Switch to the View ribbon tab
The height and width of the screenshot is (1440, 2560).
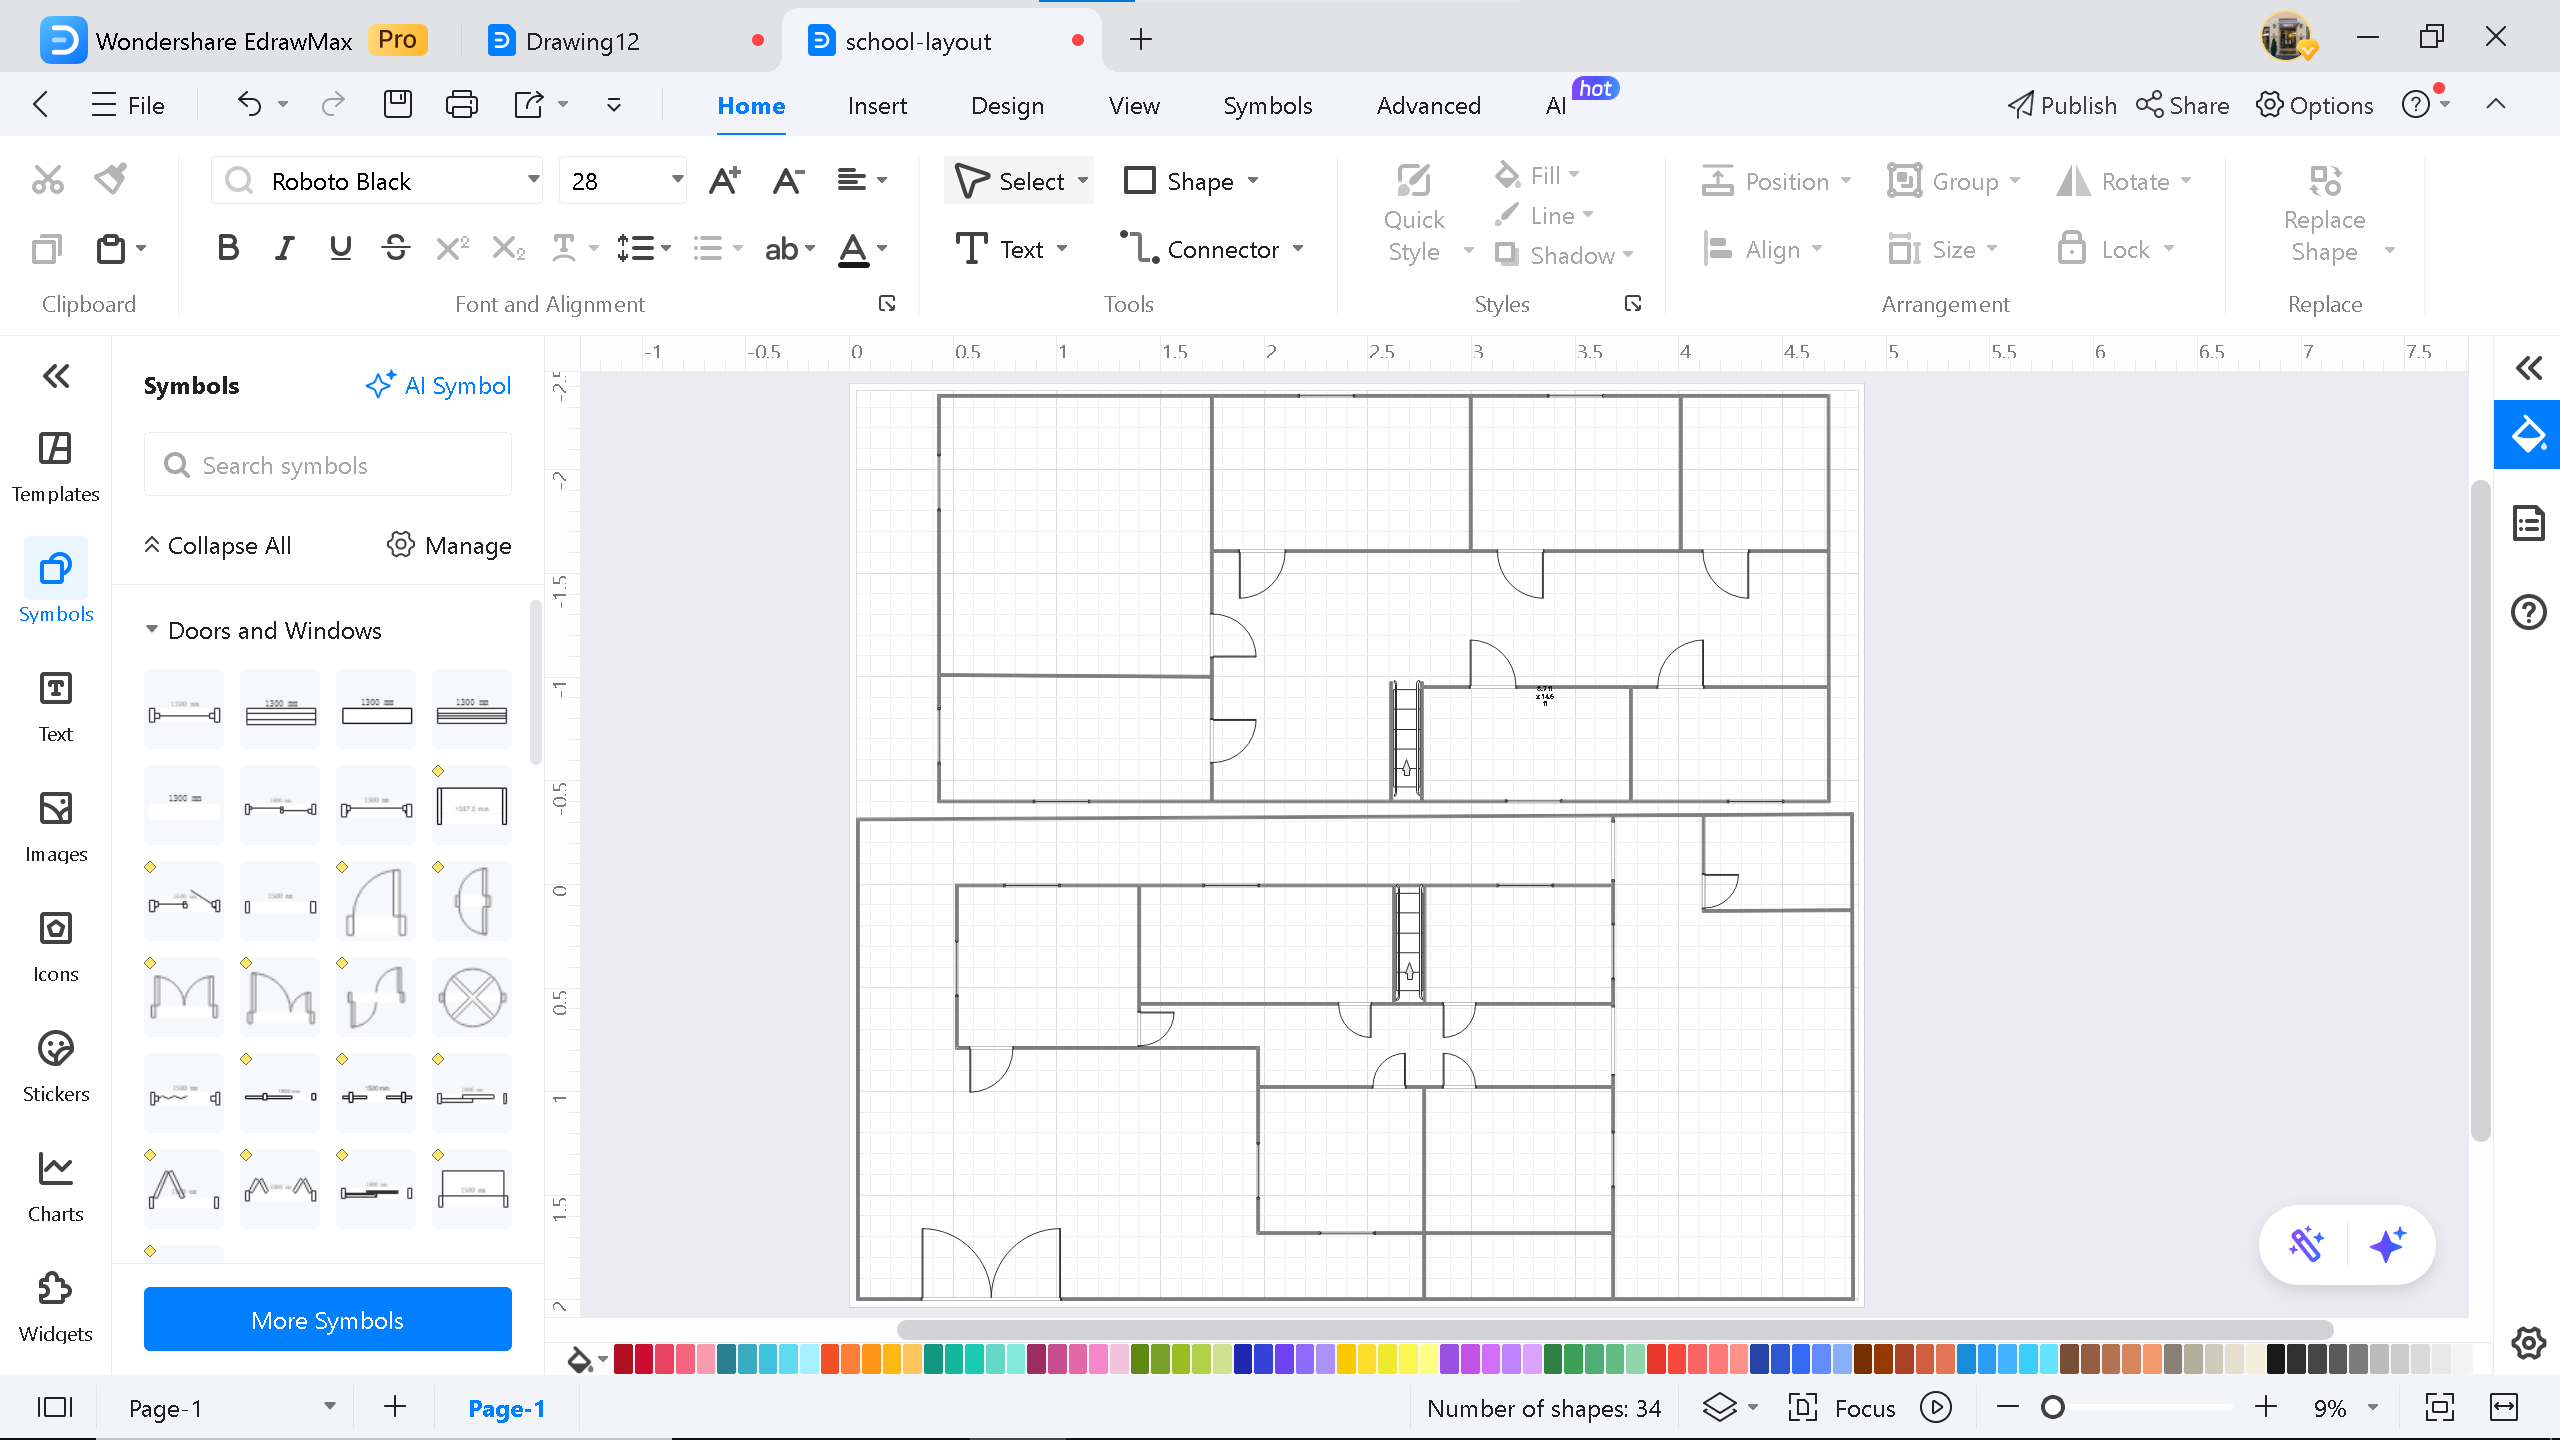1134,105
